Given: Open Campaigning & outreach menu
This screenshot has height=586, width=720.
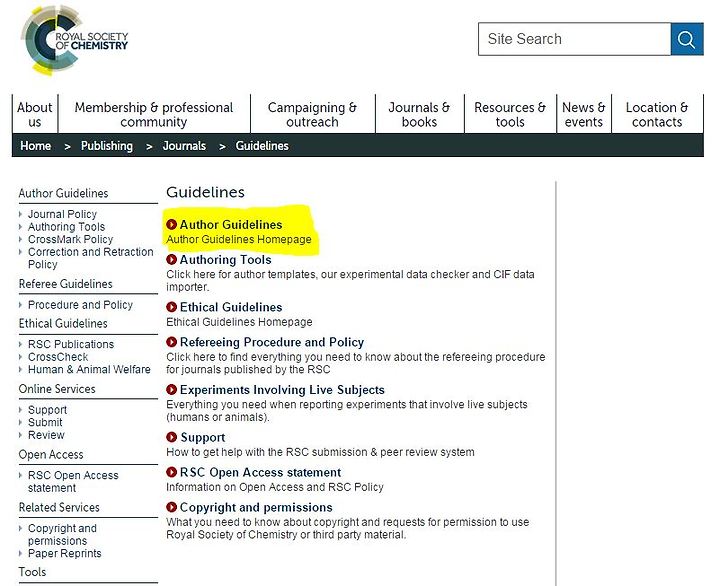Looking at the screenshot, I should (x=312, y=114).
